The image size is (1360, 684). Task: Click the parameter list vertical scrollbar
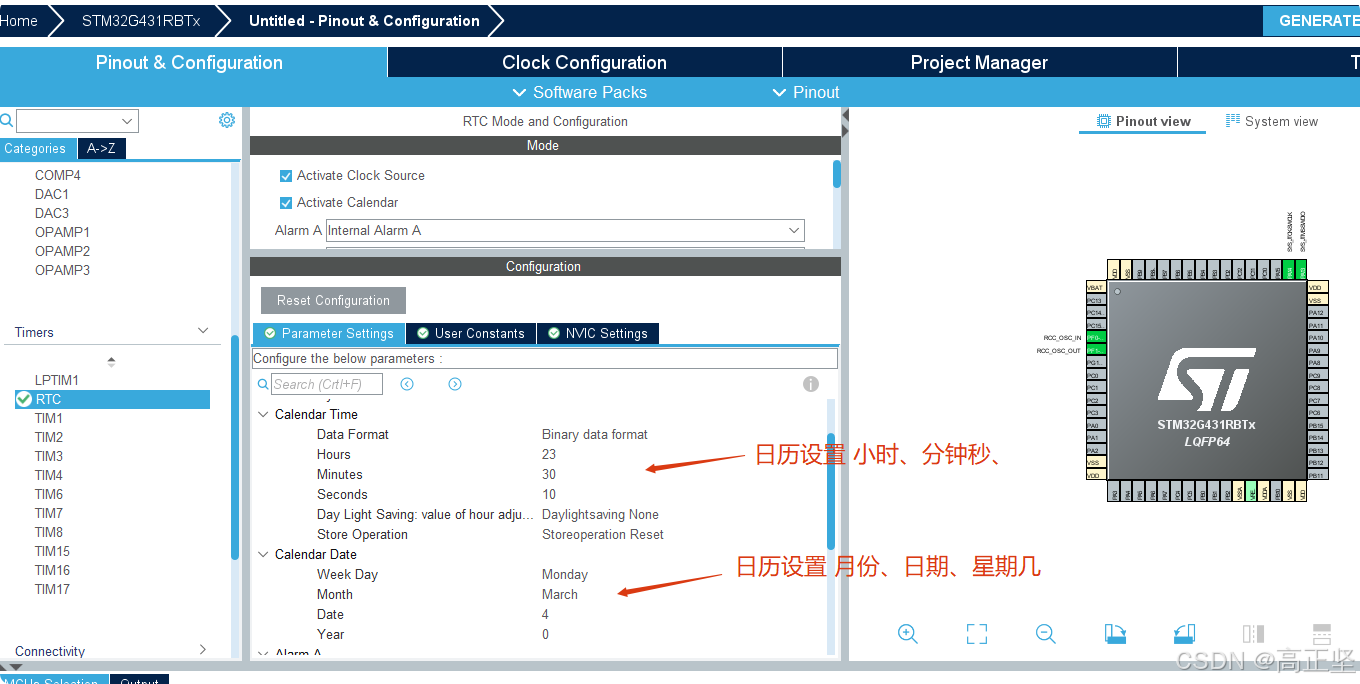[830, 490]
